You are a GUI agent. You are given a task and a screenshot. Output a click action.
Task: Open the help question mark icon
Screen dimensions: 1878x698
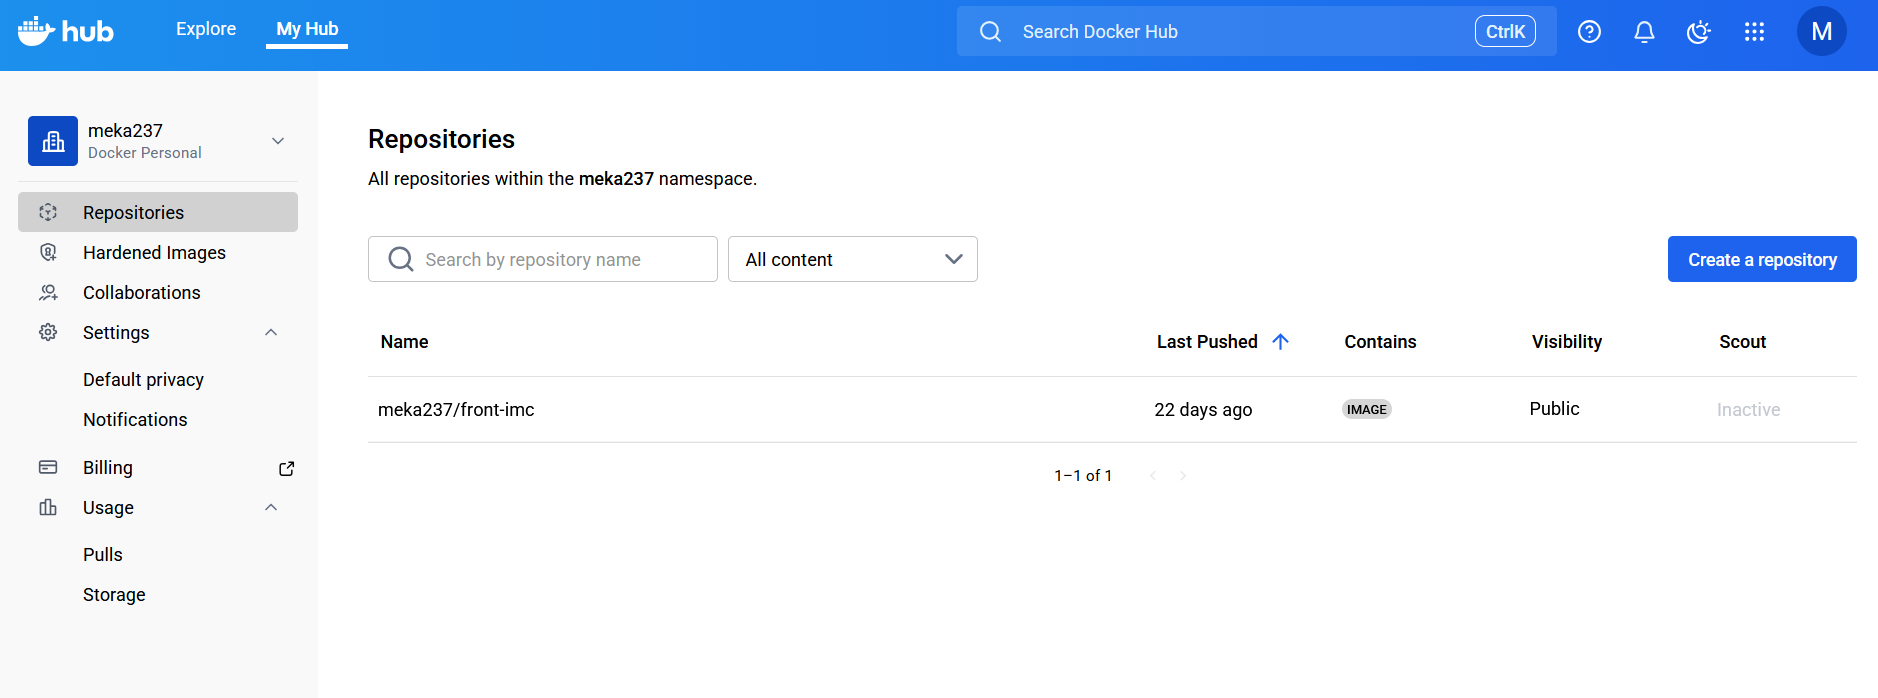(1589, 32)
